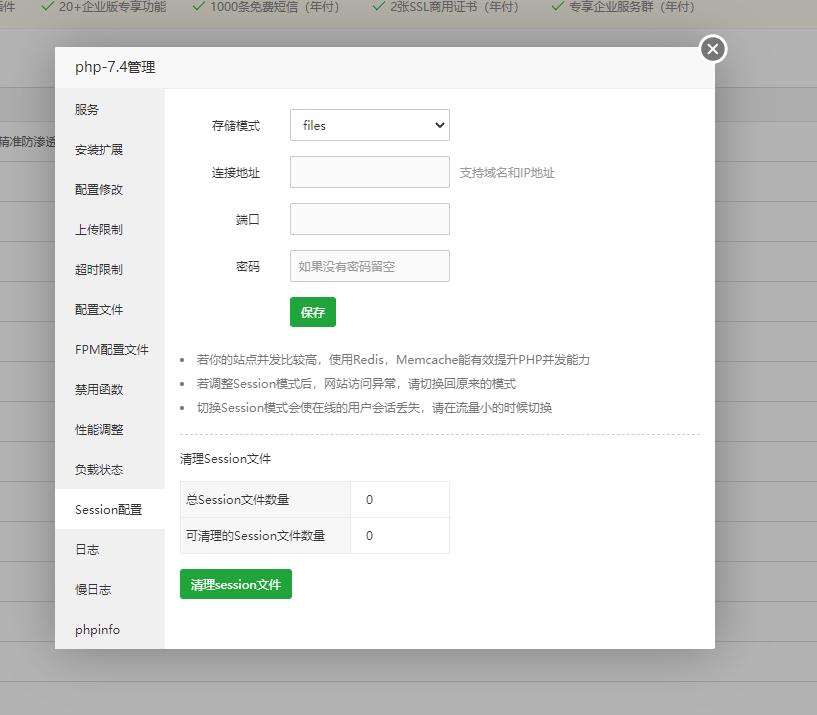Click the 总Session文件数量 table cell
The image size is (817, 715).
coord(265,499)
